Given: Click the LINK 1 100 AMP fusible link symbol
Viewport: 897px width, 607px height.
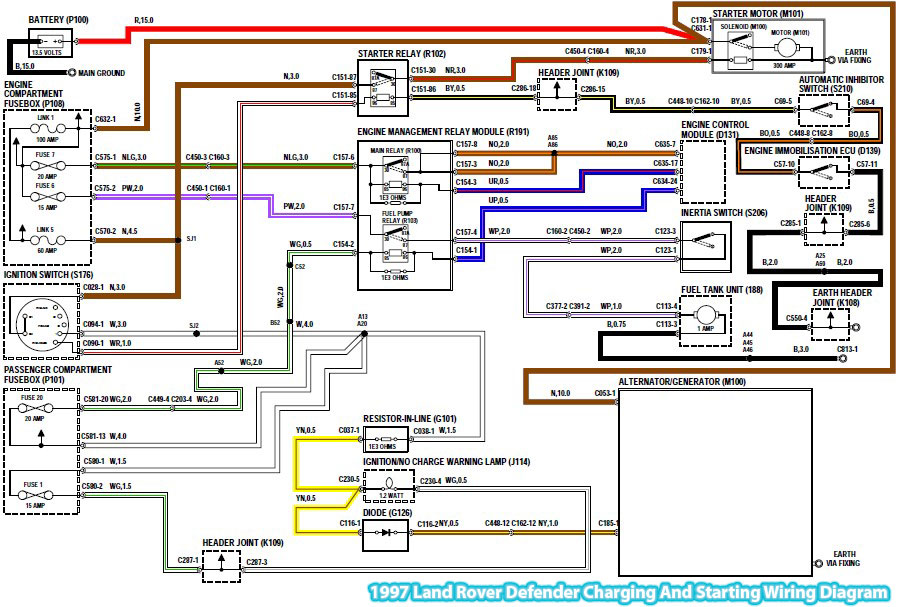Looking at the screenshot, I should 47,129.
